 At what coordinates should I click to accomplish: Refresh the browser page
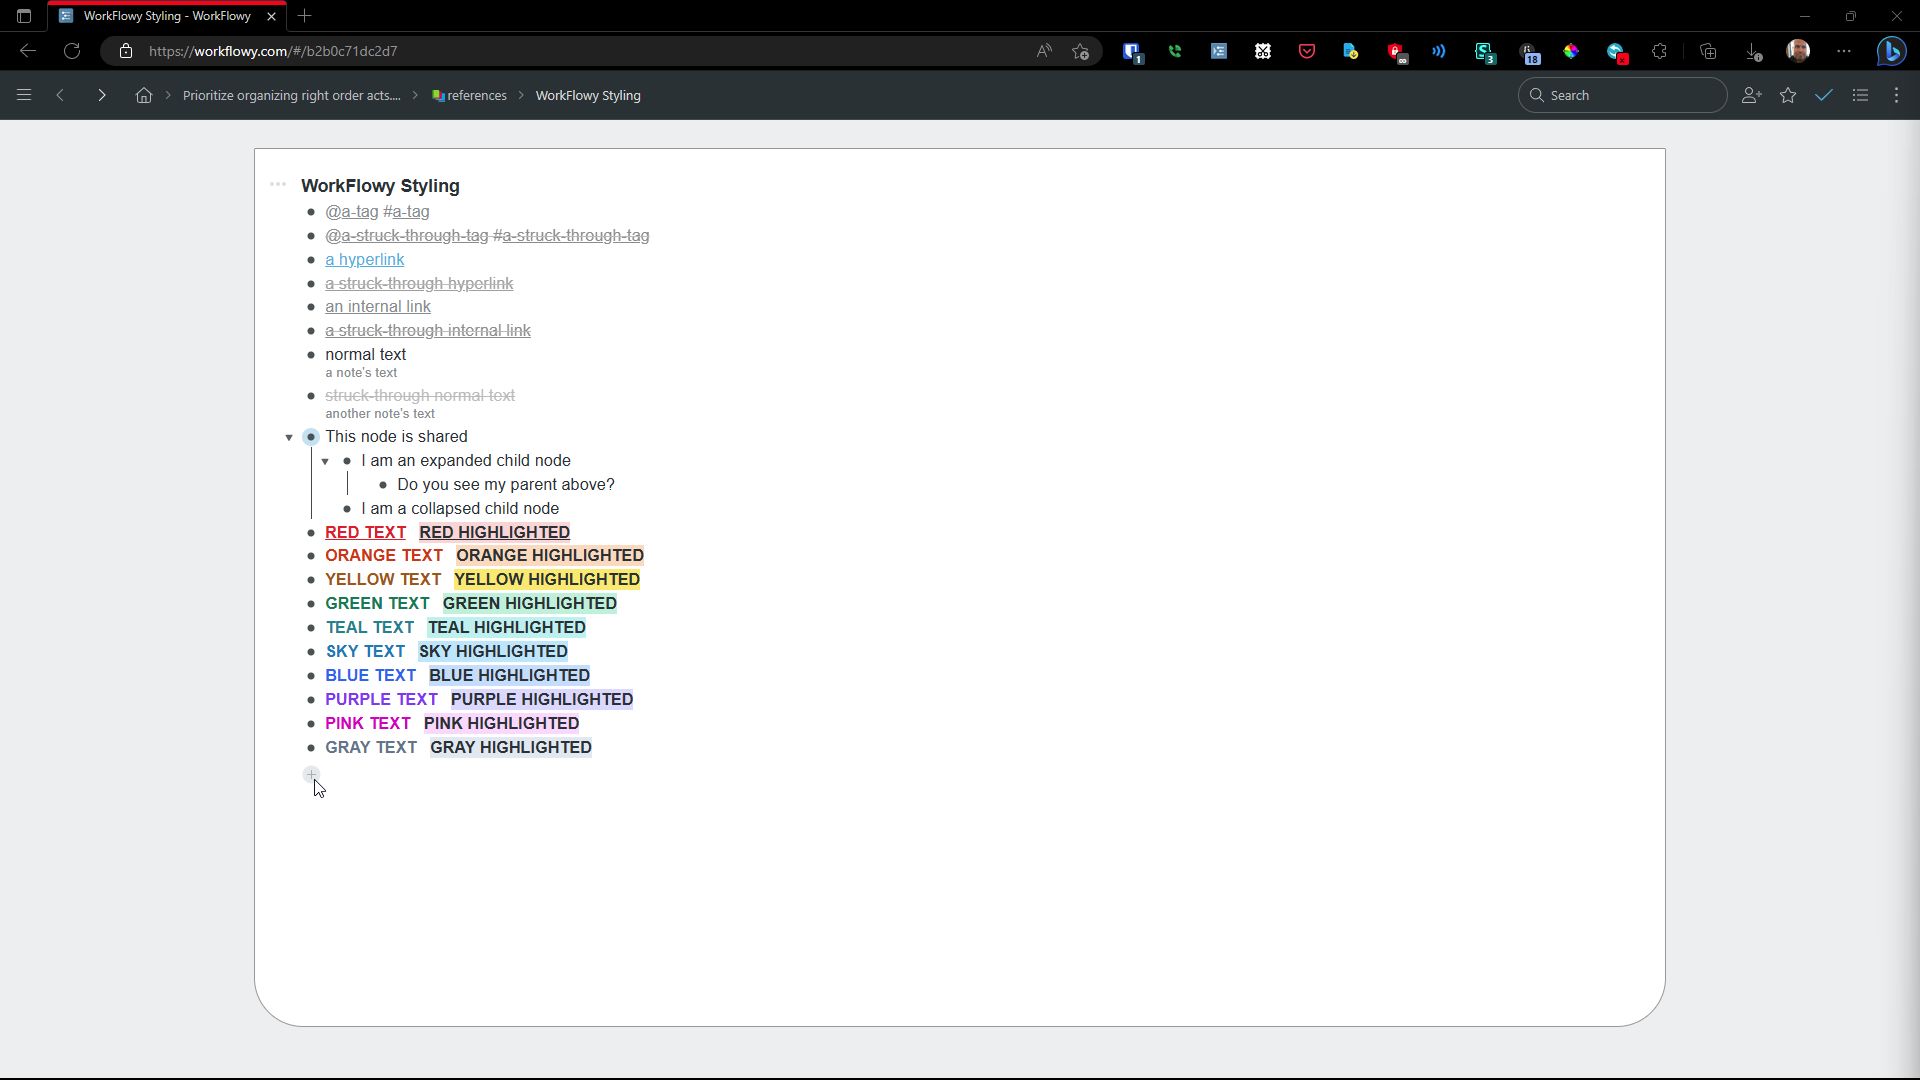(72, 51)
